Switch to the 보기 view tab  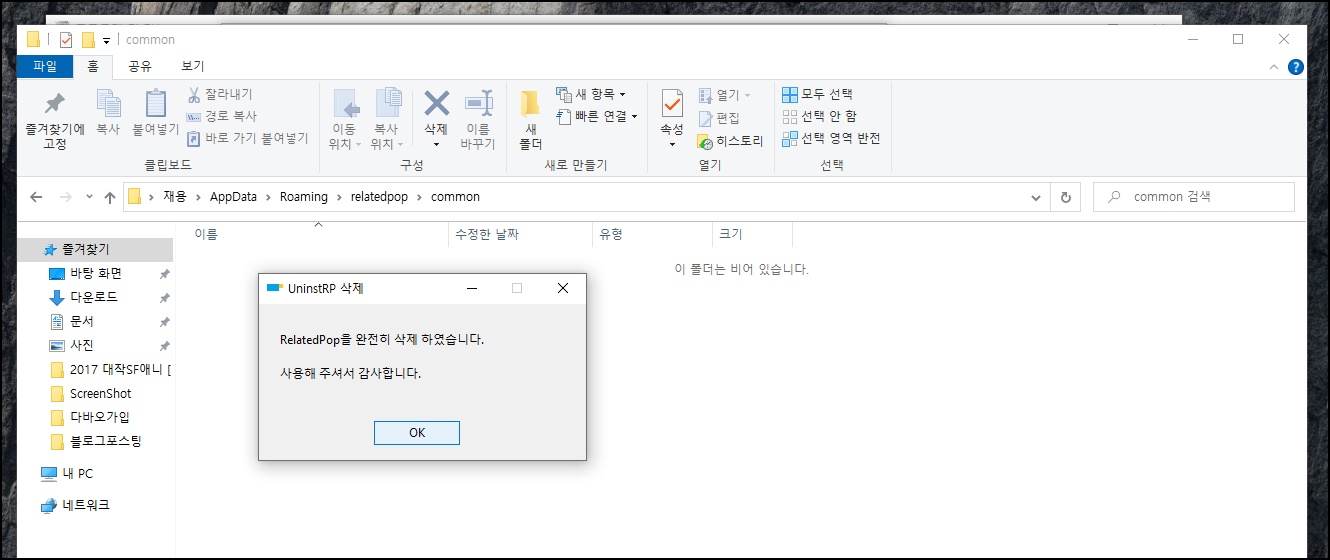192,66
